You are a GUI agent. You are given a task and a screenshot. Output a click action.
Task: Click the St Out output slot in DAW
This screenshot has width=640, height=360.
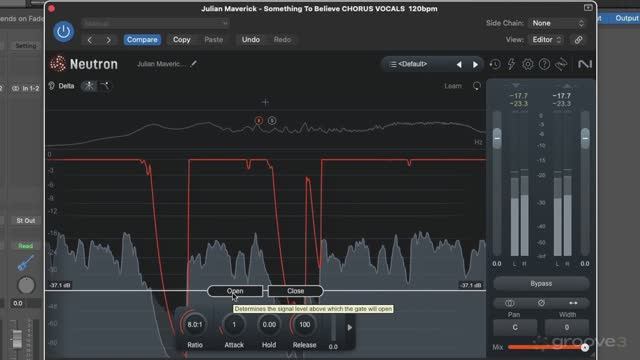(25, 221)
